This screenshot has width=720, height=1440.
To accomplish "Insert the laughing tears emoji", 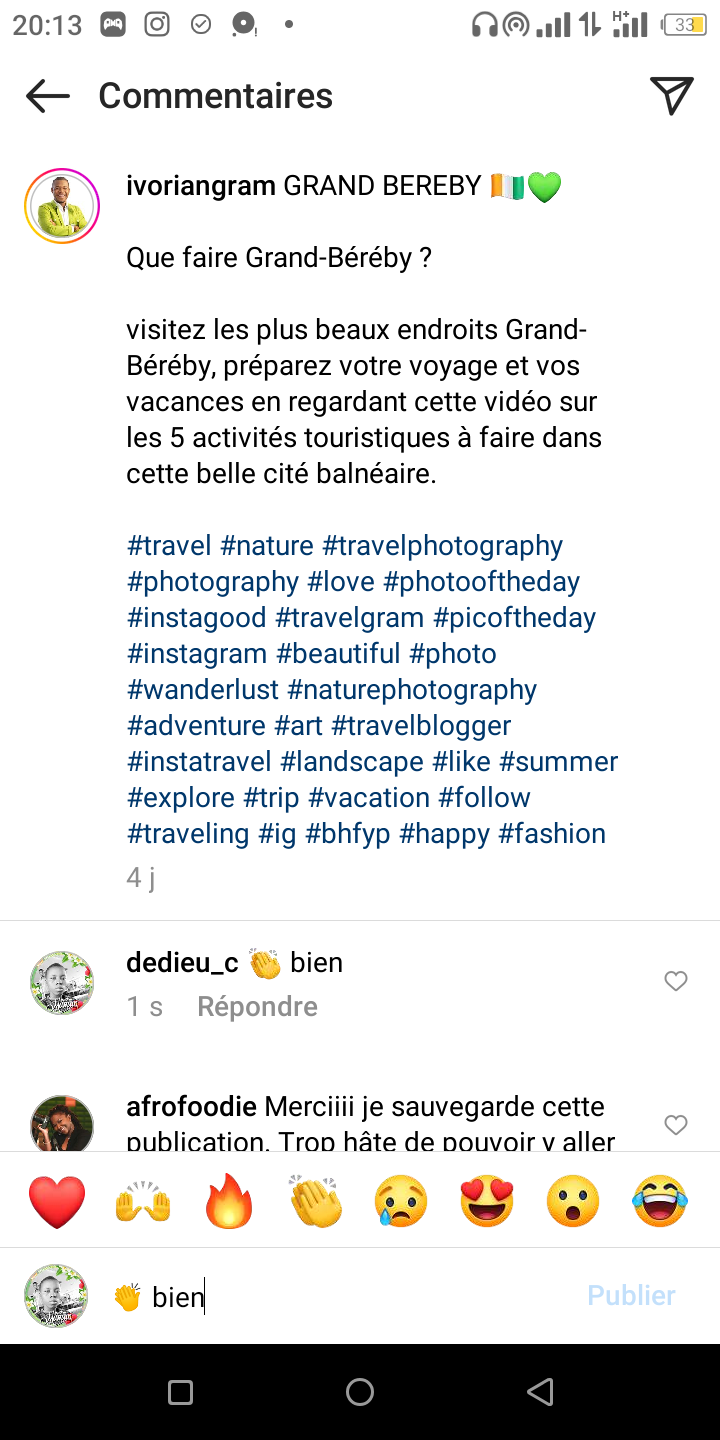I will point(660,1201).
